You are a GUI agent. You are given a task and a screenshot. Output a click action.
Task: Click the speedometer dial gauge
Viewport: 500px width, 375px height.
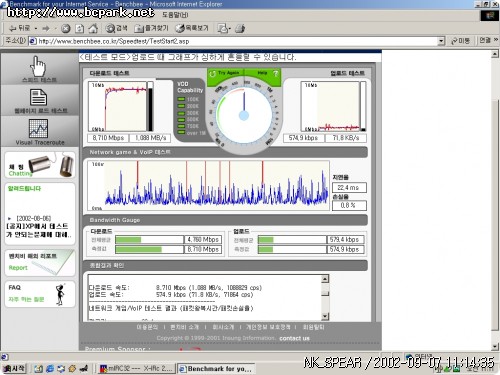point(244,115)
